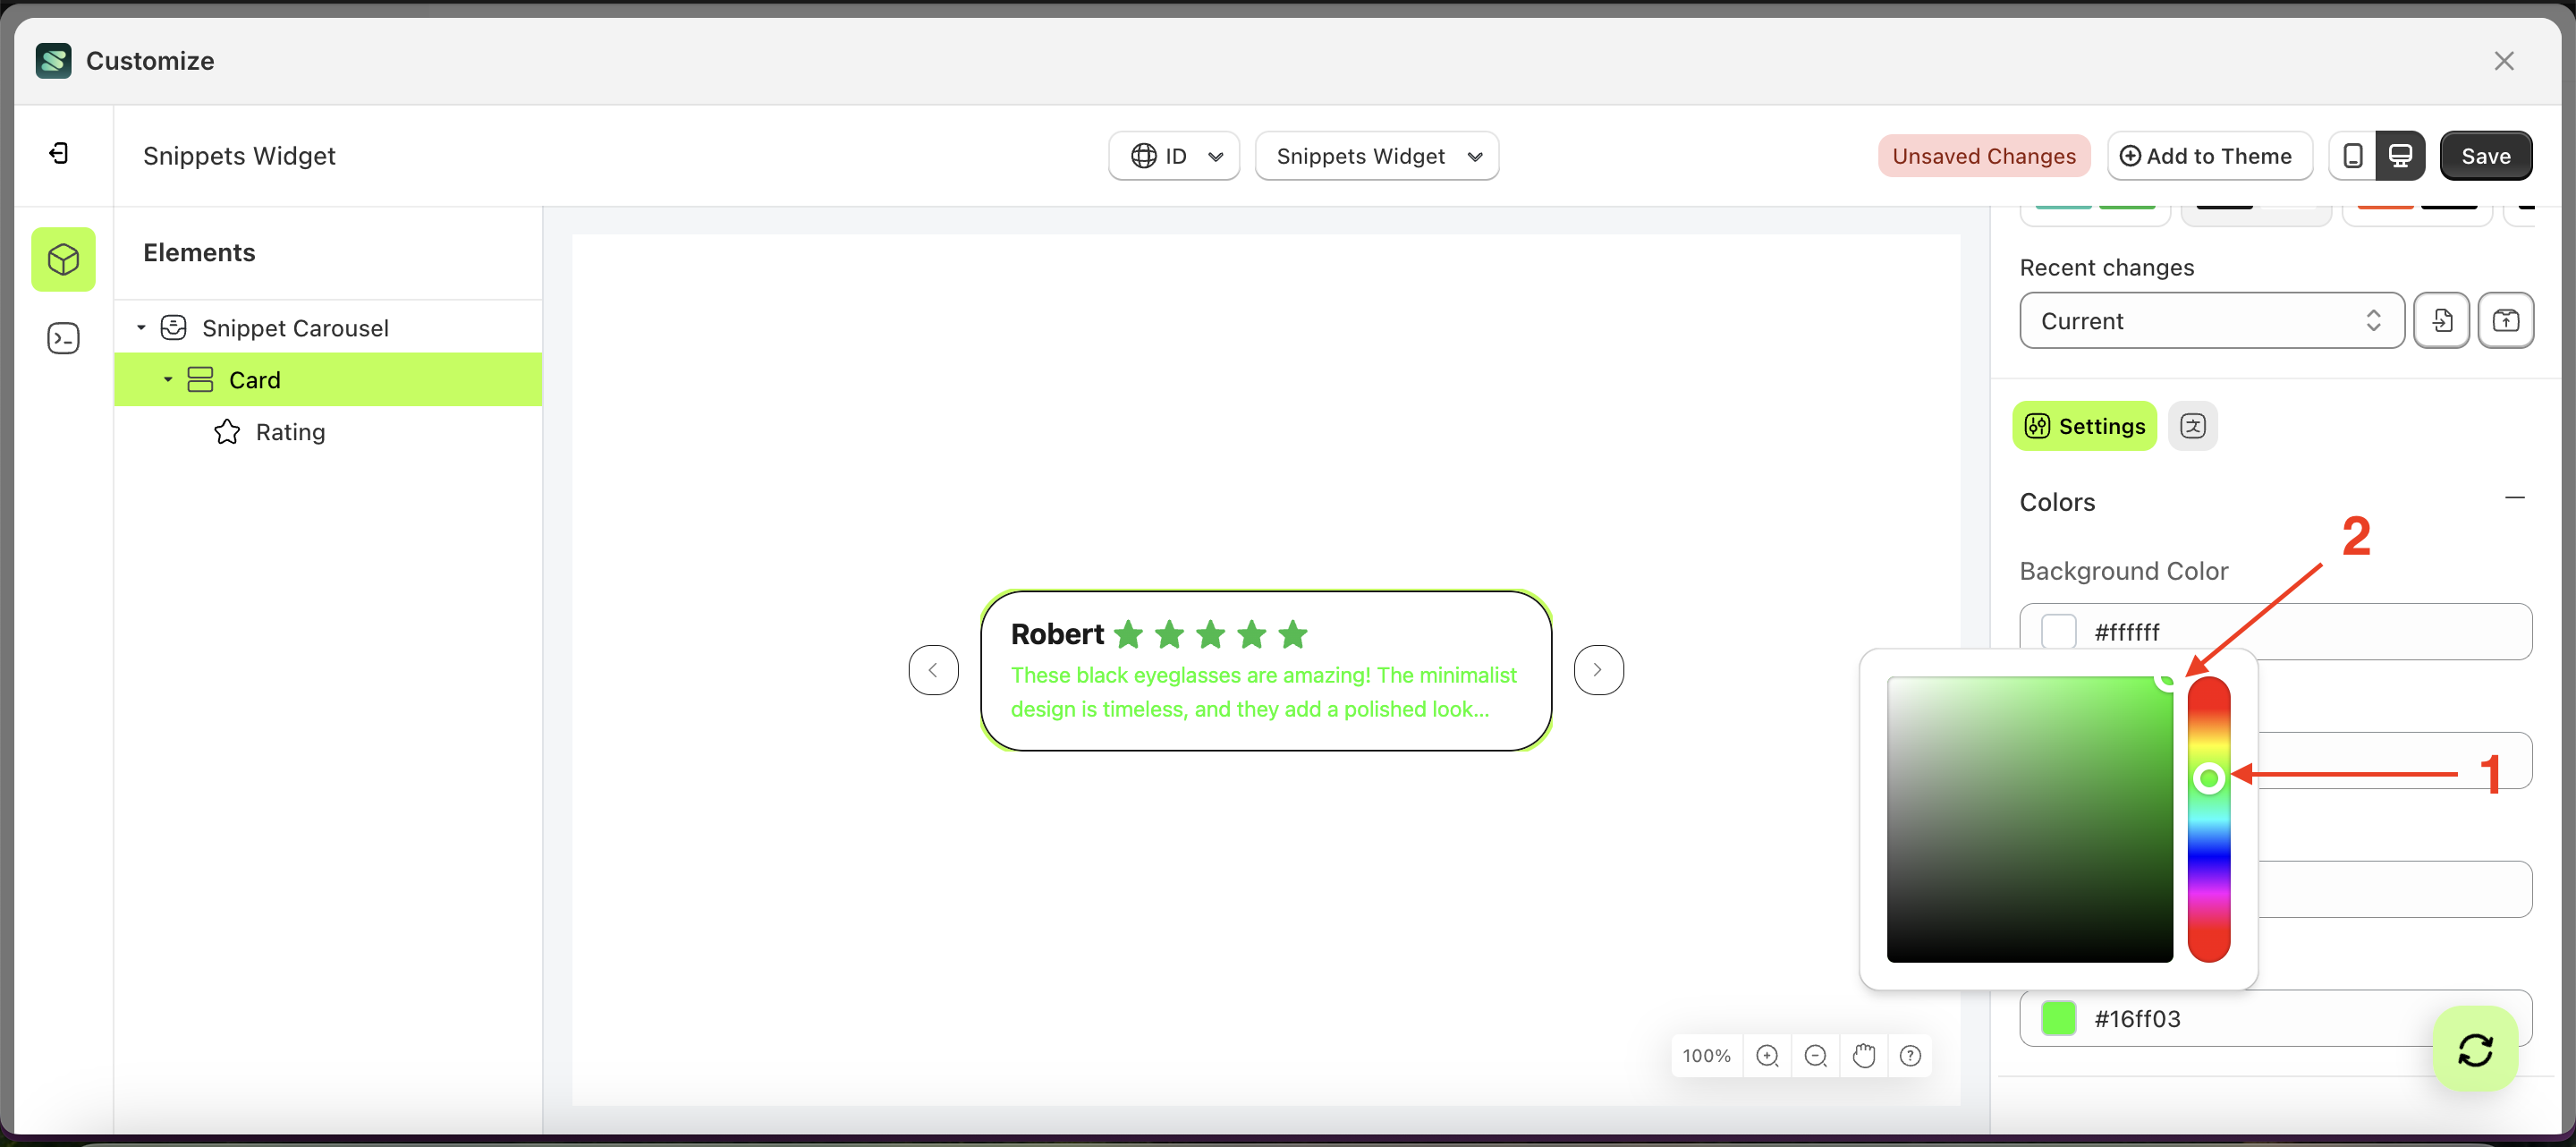The height and width of the screenshot is (1147, 2576).
Task: Open the help question mark icon
Action: tap(1910, 1055)
